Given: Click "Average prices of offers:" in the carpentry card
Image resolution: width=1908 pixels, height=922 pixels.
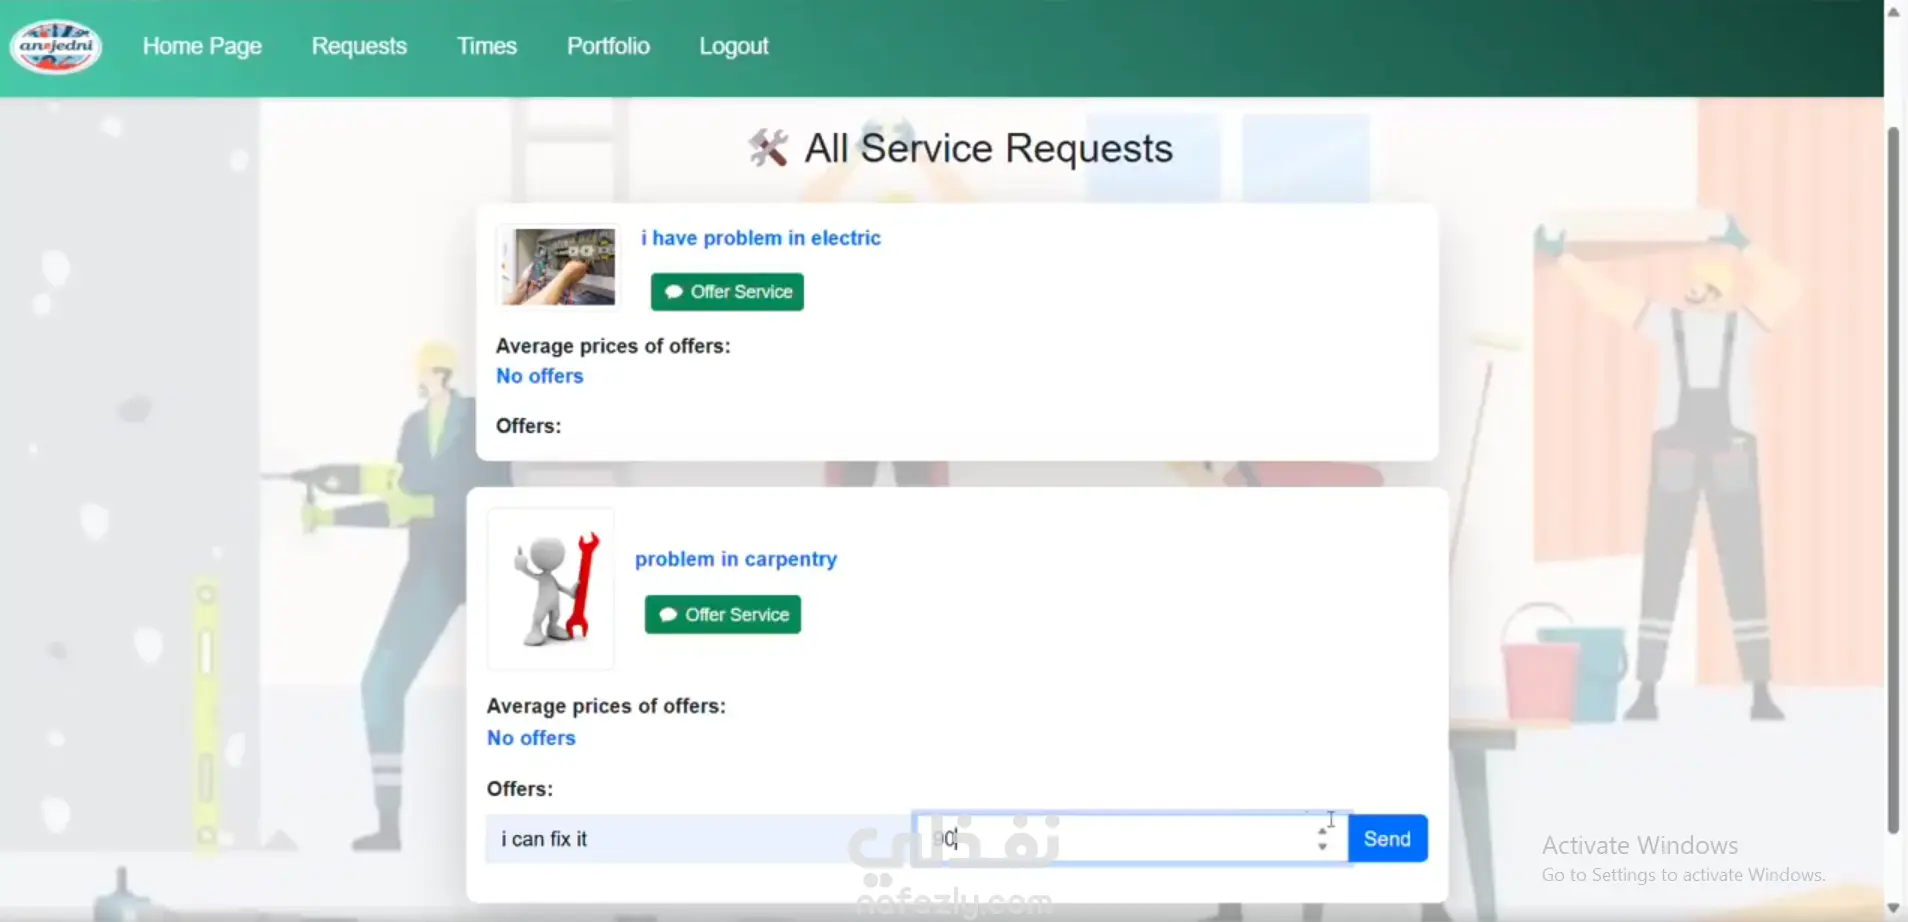Looking at the screenshot, I should (x=606, y=706).
